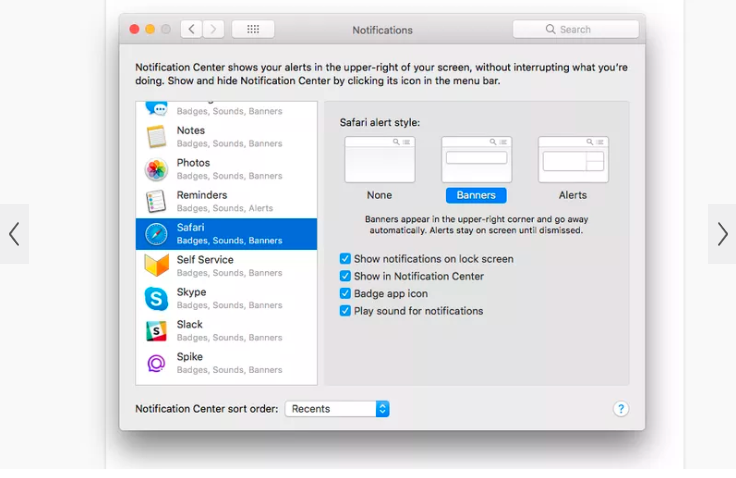Go back with the left chevron toolbar button
Image resolution: width=736 pixels, height=478 pixels.
point(192,29)
